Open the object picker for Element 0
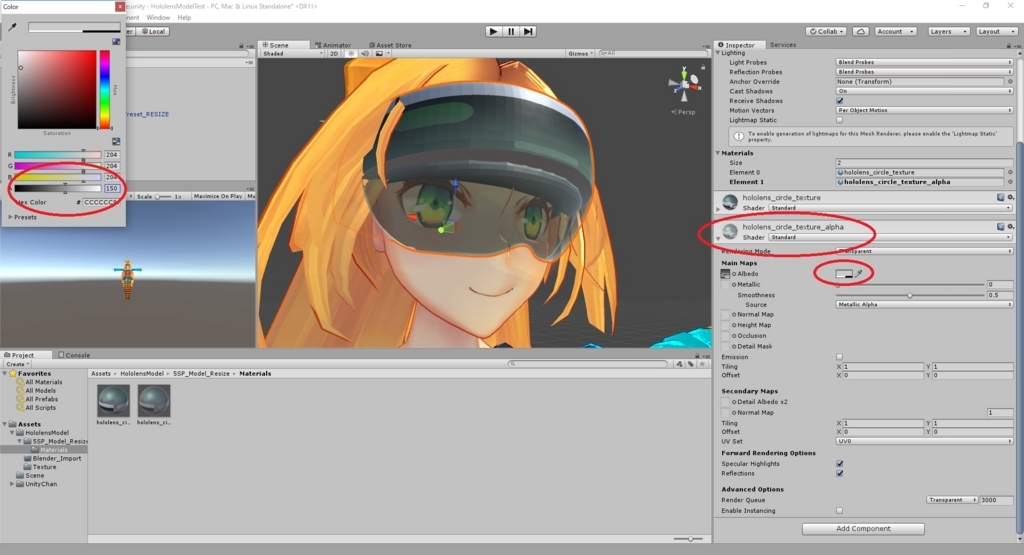 [1010, 172]
